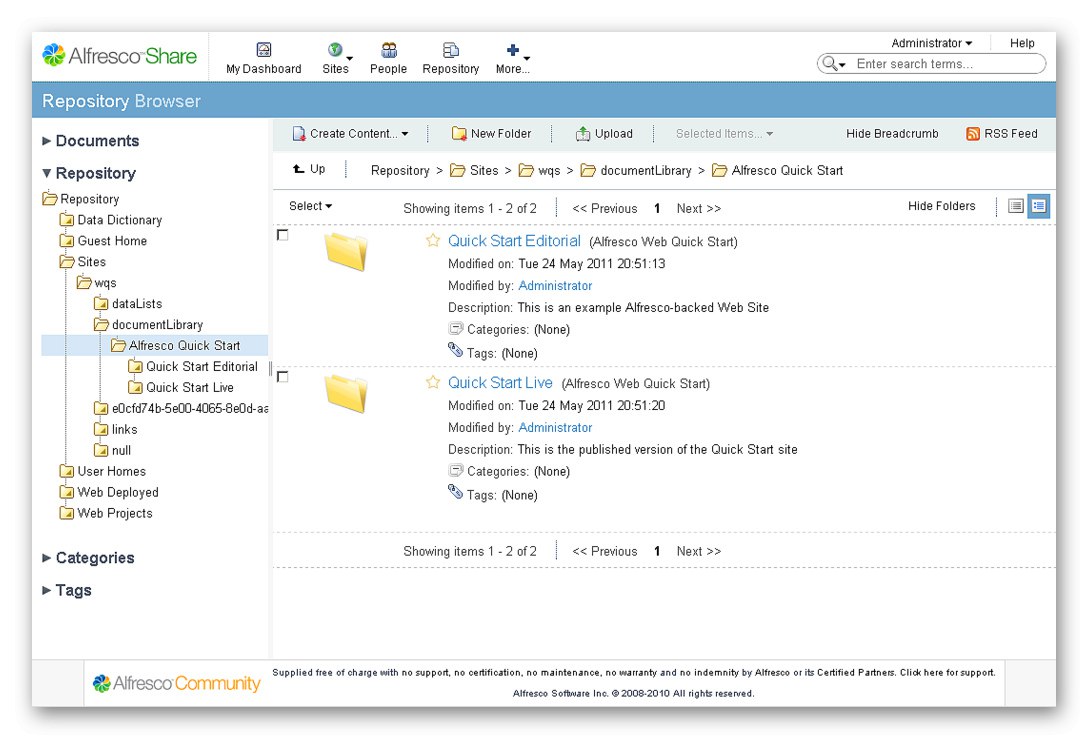Image resolution: width=1088 pixels, height=739 pixels.
Task: Click the Help menu item
Action: [1022, 43]
